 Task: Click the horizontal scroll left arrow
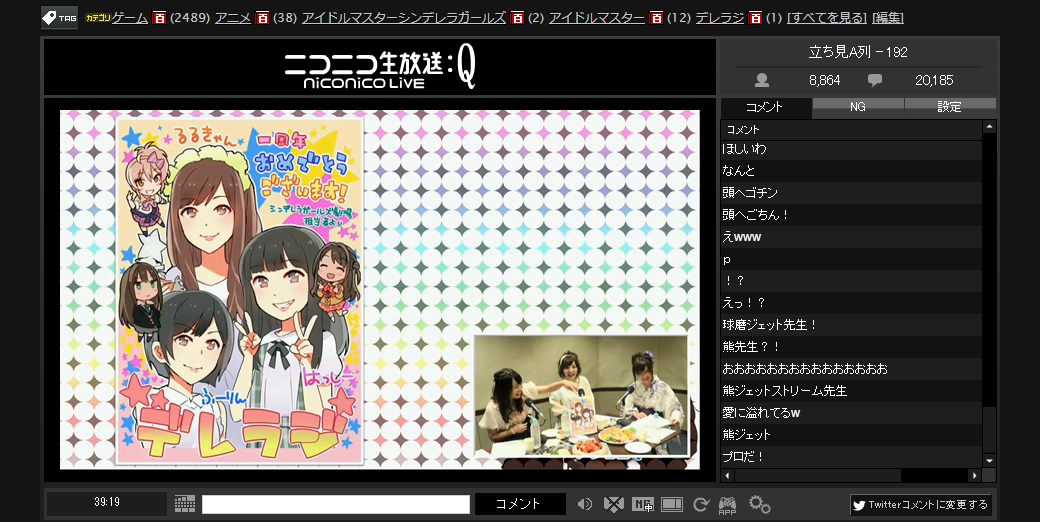(x=728, y=476)
